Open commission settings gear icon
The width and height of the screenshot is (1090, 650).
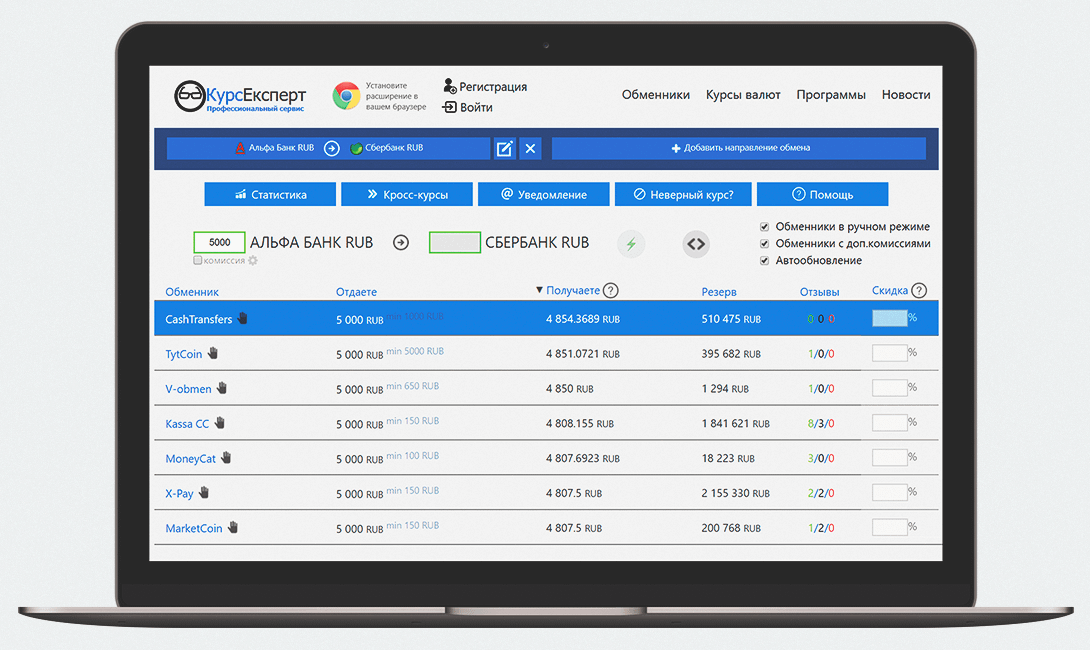(253, 261)
